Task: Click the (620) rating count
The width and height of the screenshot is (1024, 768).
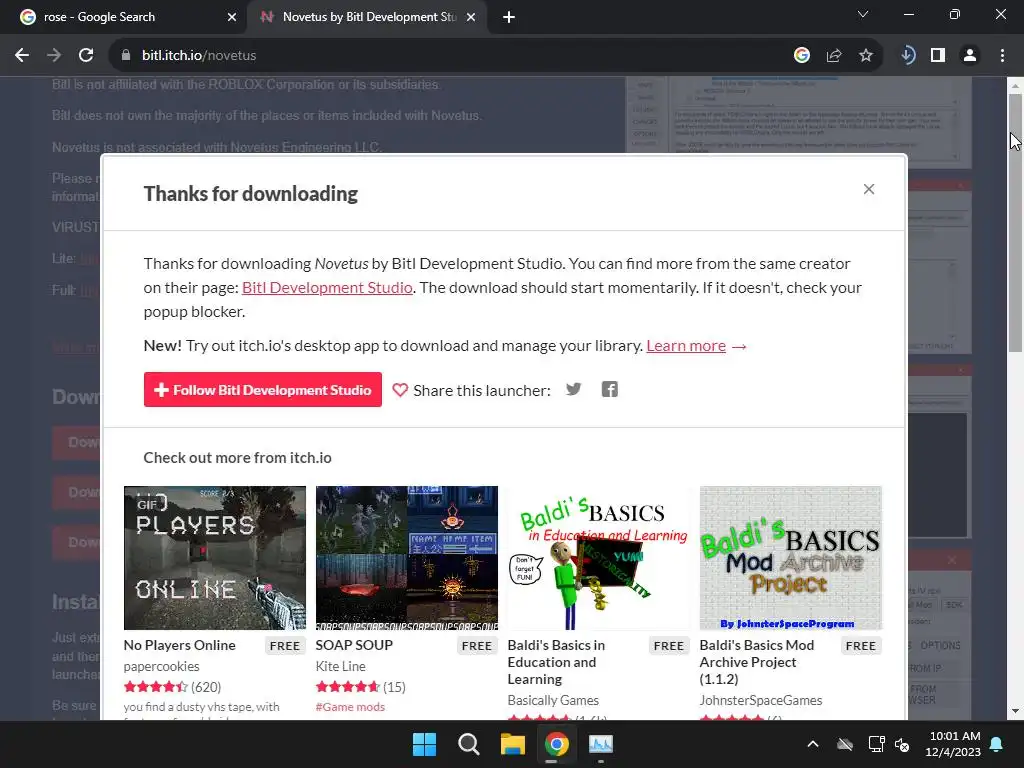Action: point(206,687)
